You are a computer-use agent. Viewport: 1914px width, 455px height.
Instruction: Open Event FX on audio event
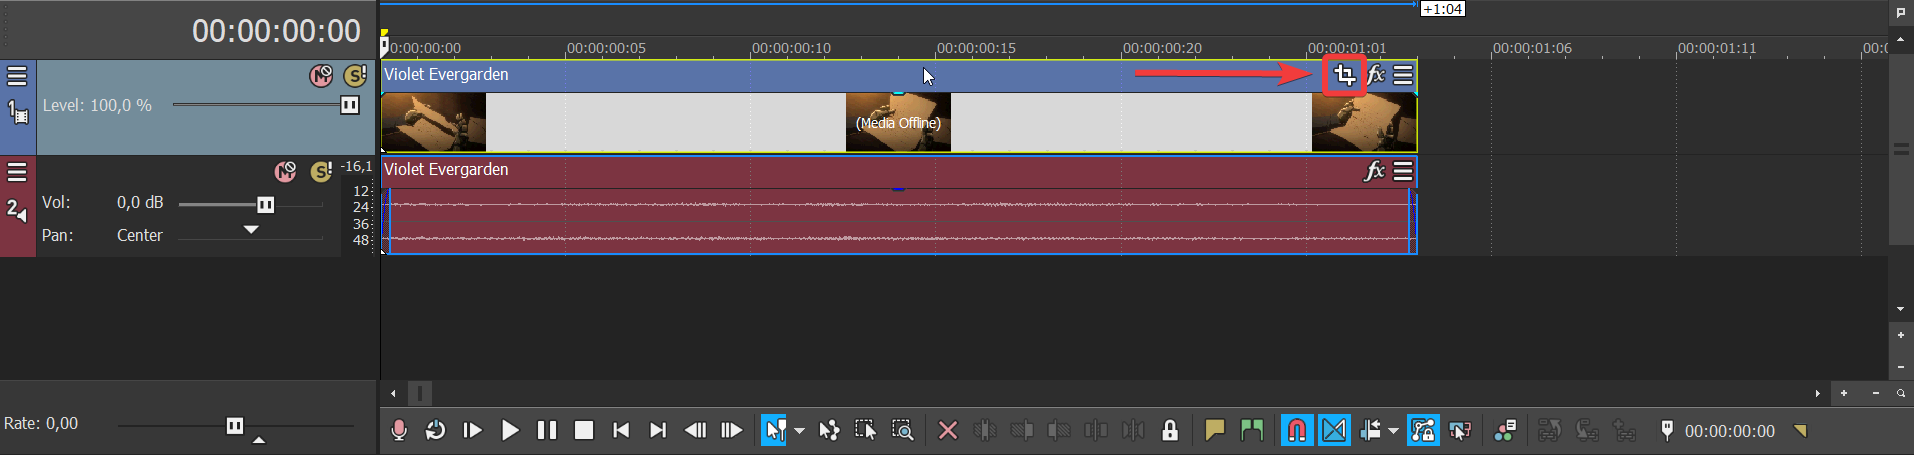point(1375,171)
